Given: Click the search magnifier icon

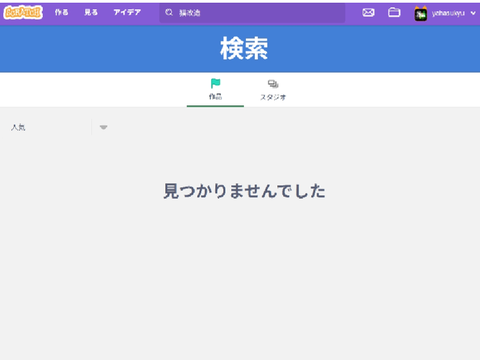Looking at the screenshot, I should click(x=169, y=13).
